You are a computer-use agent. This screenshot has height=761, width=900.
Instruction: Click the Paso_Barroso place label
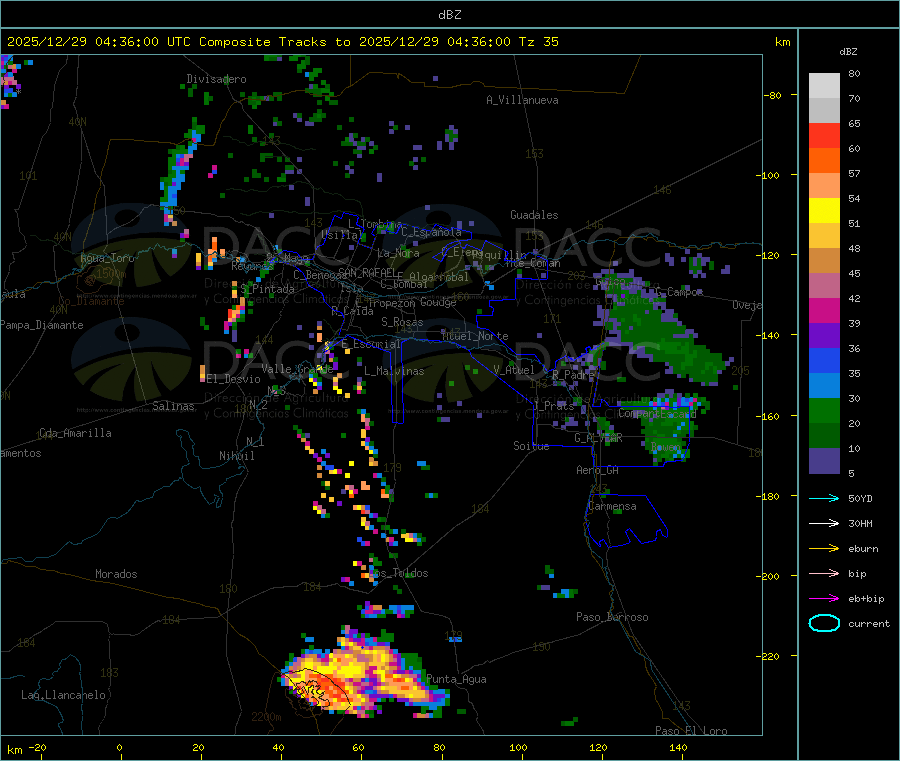coord(612,617)
